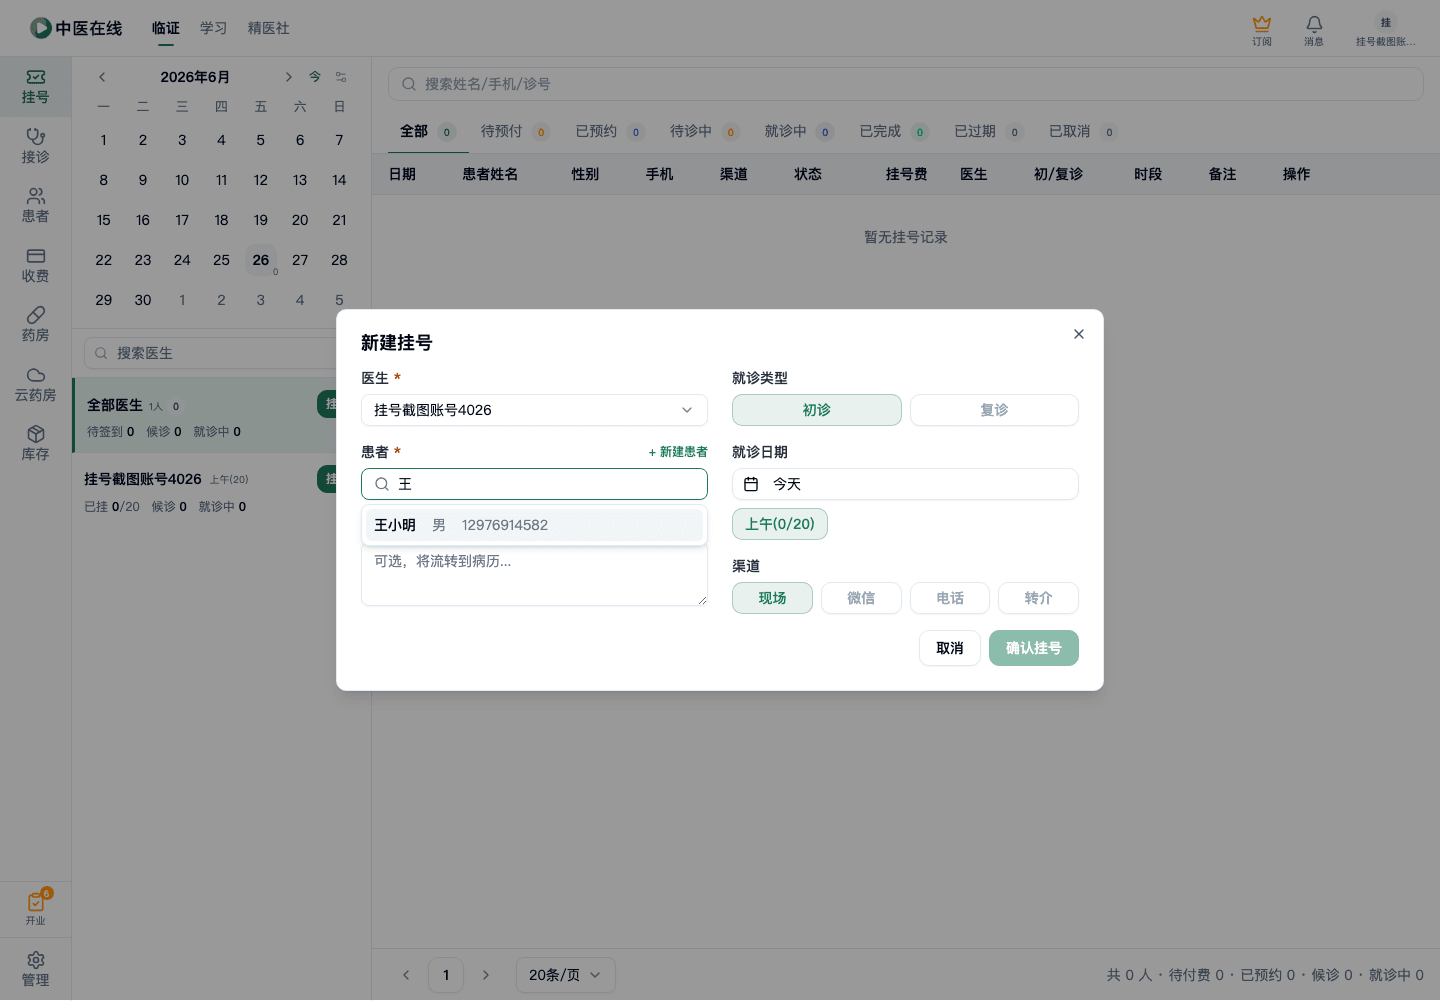
Task: Open the 订阅 subscription crown icon
Action: (x=1262, y=30)
